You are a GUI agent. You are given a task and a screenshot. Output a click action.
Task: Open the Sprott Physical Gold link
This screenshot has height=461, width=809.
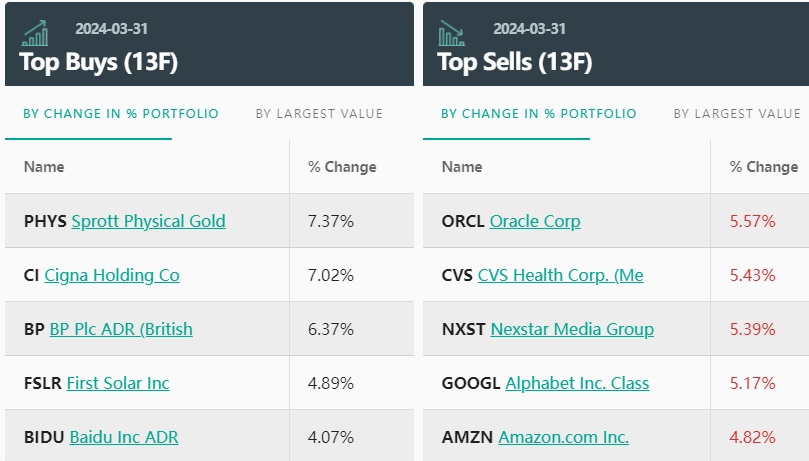pyautogui.click(x=148, y=221)
